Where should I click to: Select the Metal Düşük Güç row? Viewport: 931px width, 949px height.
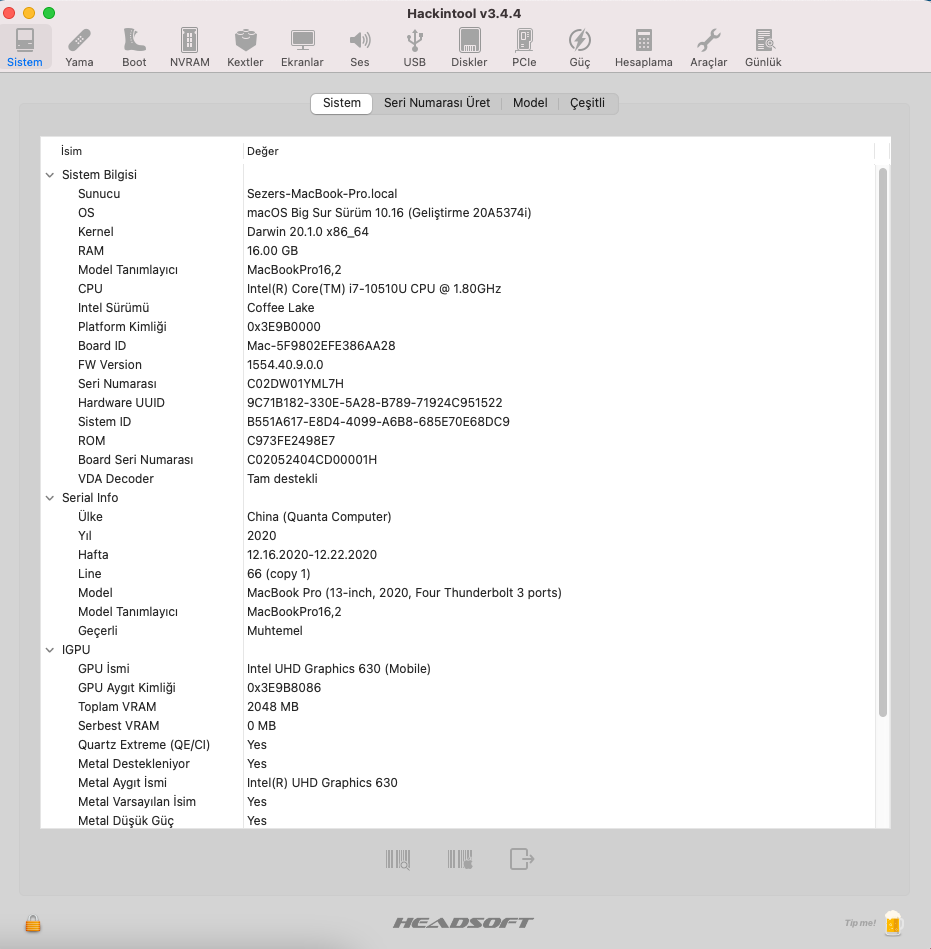(458, 821)
